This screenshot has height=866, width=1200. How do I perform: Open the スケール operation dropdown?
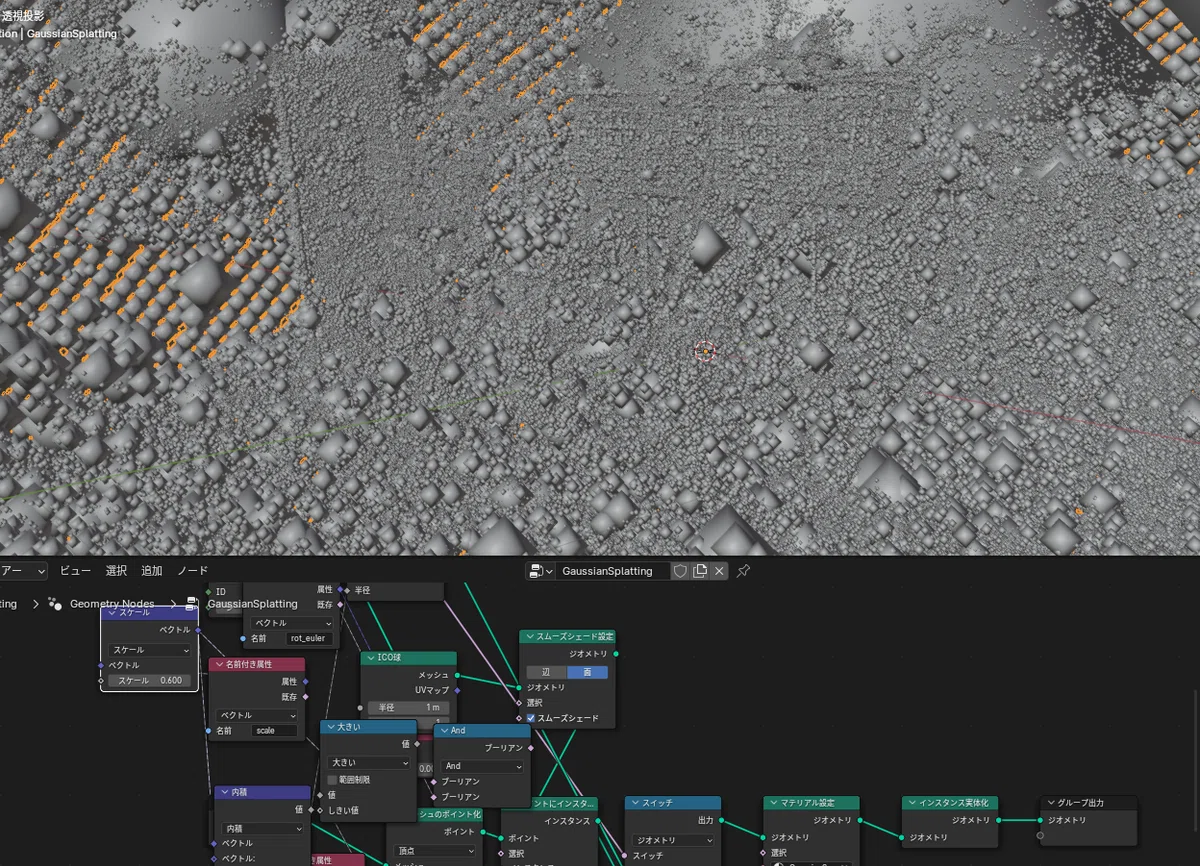[x=149, y=650]
